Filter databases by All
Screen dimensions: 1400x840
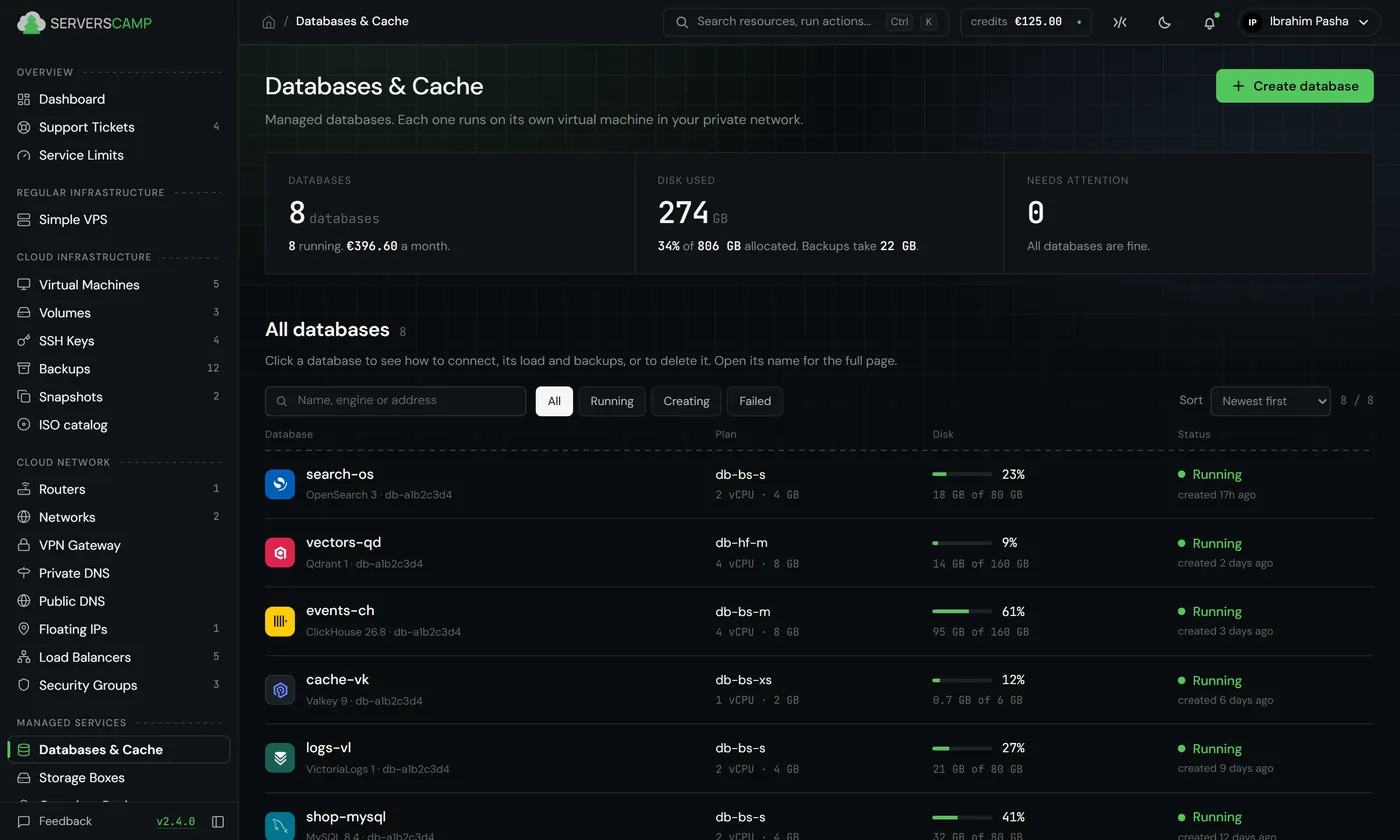(554, 401)
